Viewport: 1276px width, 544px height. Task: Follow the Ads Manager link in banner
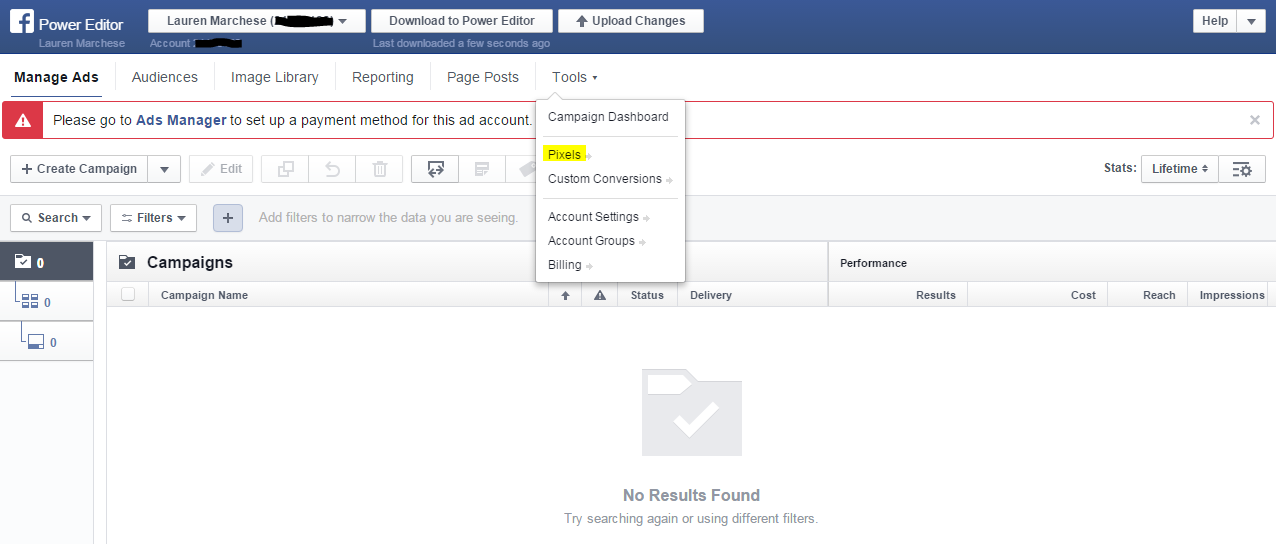coord(181,120)
